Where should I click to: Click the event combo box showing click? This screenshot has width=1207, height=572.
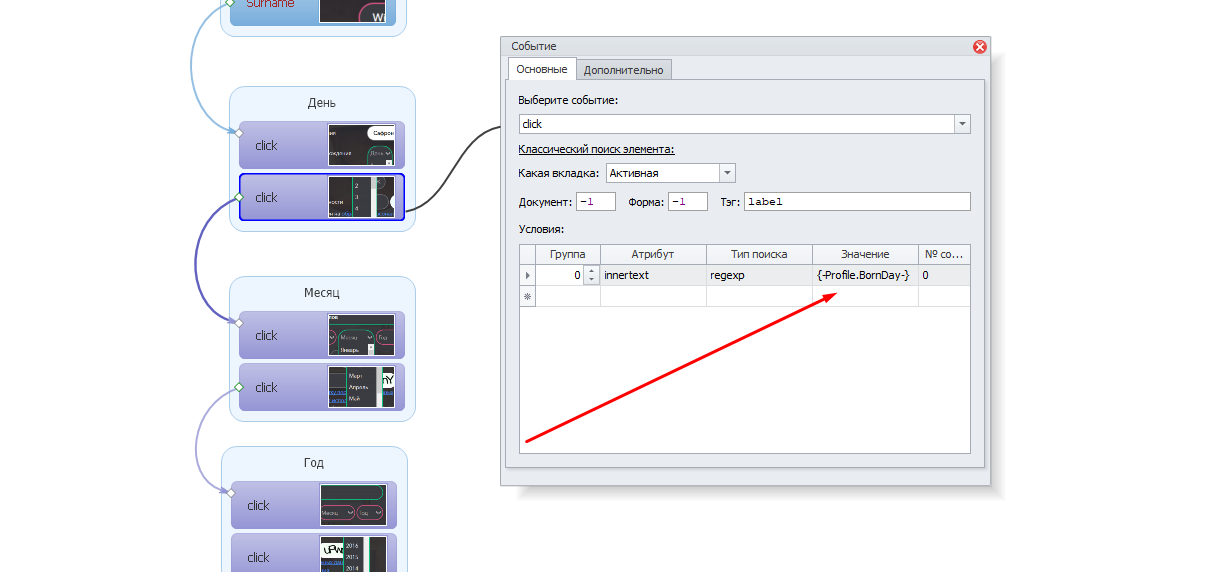pyautogui.click(x=745, y=124)
